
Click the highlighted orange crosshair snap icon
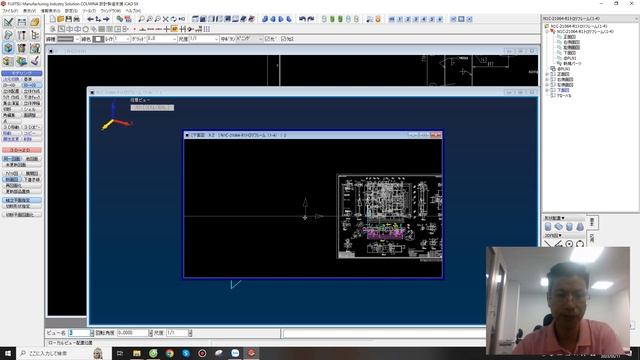(175, 29)
